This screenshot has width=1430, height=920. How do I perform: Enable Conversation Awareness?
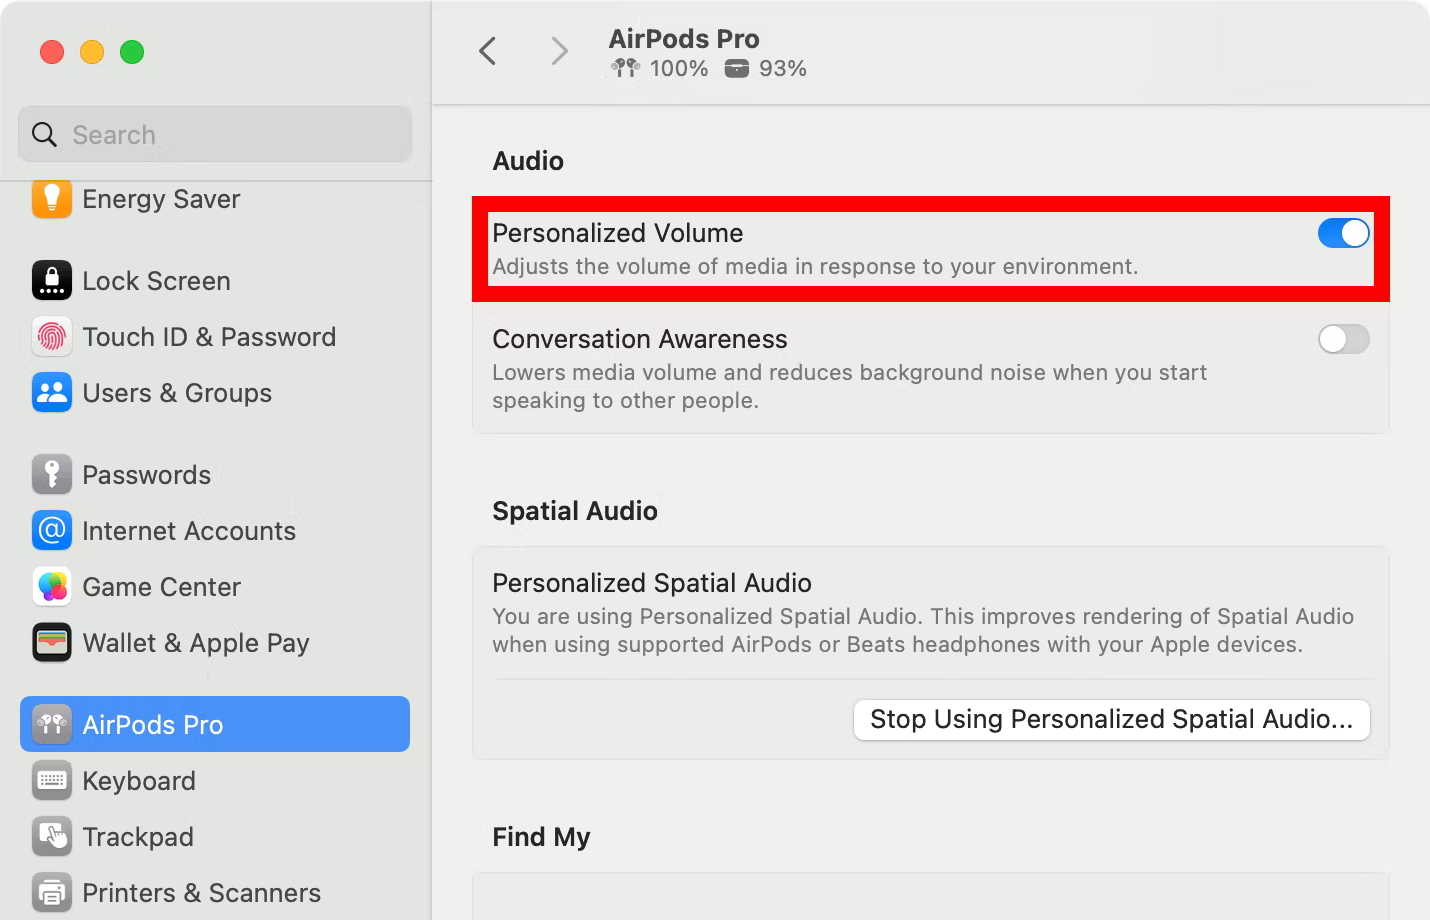pyautogui.click(x=1343, y=339)
